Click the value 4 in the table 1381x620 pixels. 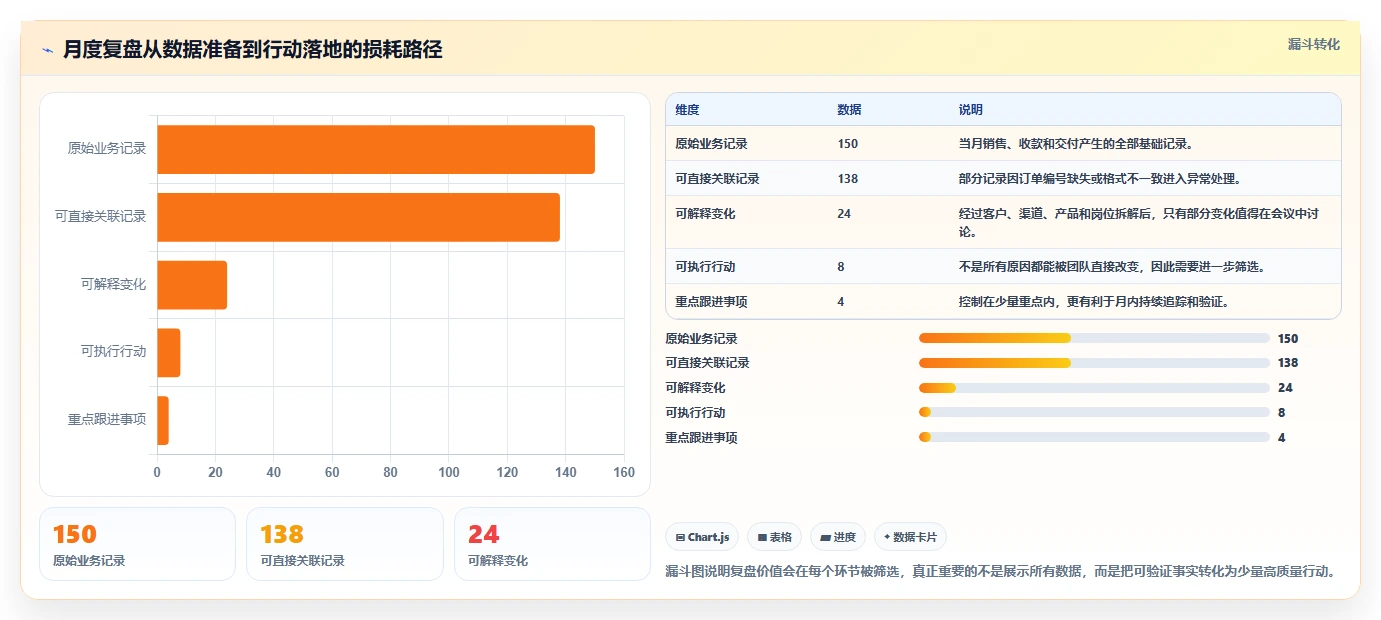(x=841, y=302)
